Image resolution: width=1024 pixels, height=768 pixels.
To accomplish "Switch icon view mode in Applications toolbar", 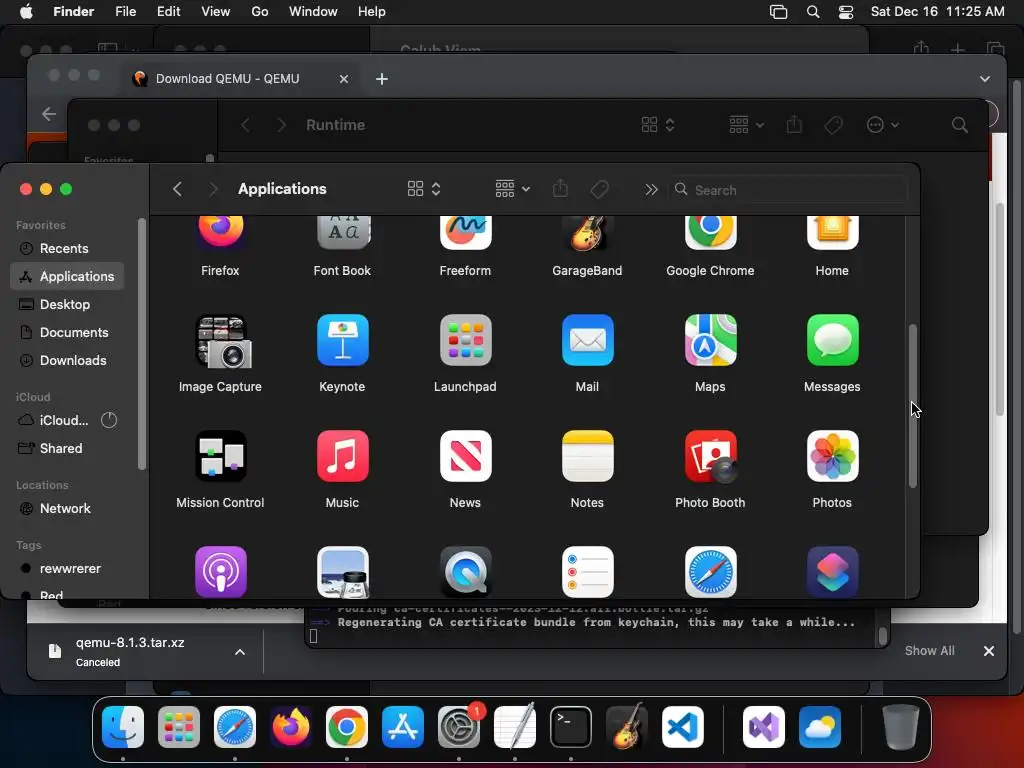I will [x=424, y=189].
